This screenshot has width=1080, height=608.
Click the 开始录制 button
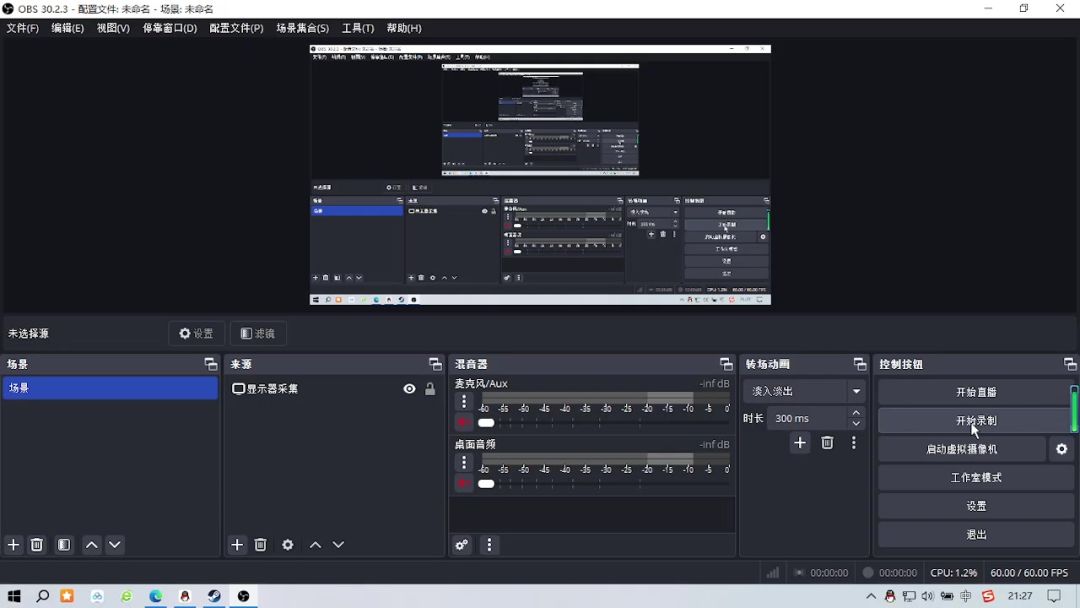point(975,421)
